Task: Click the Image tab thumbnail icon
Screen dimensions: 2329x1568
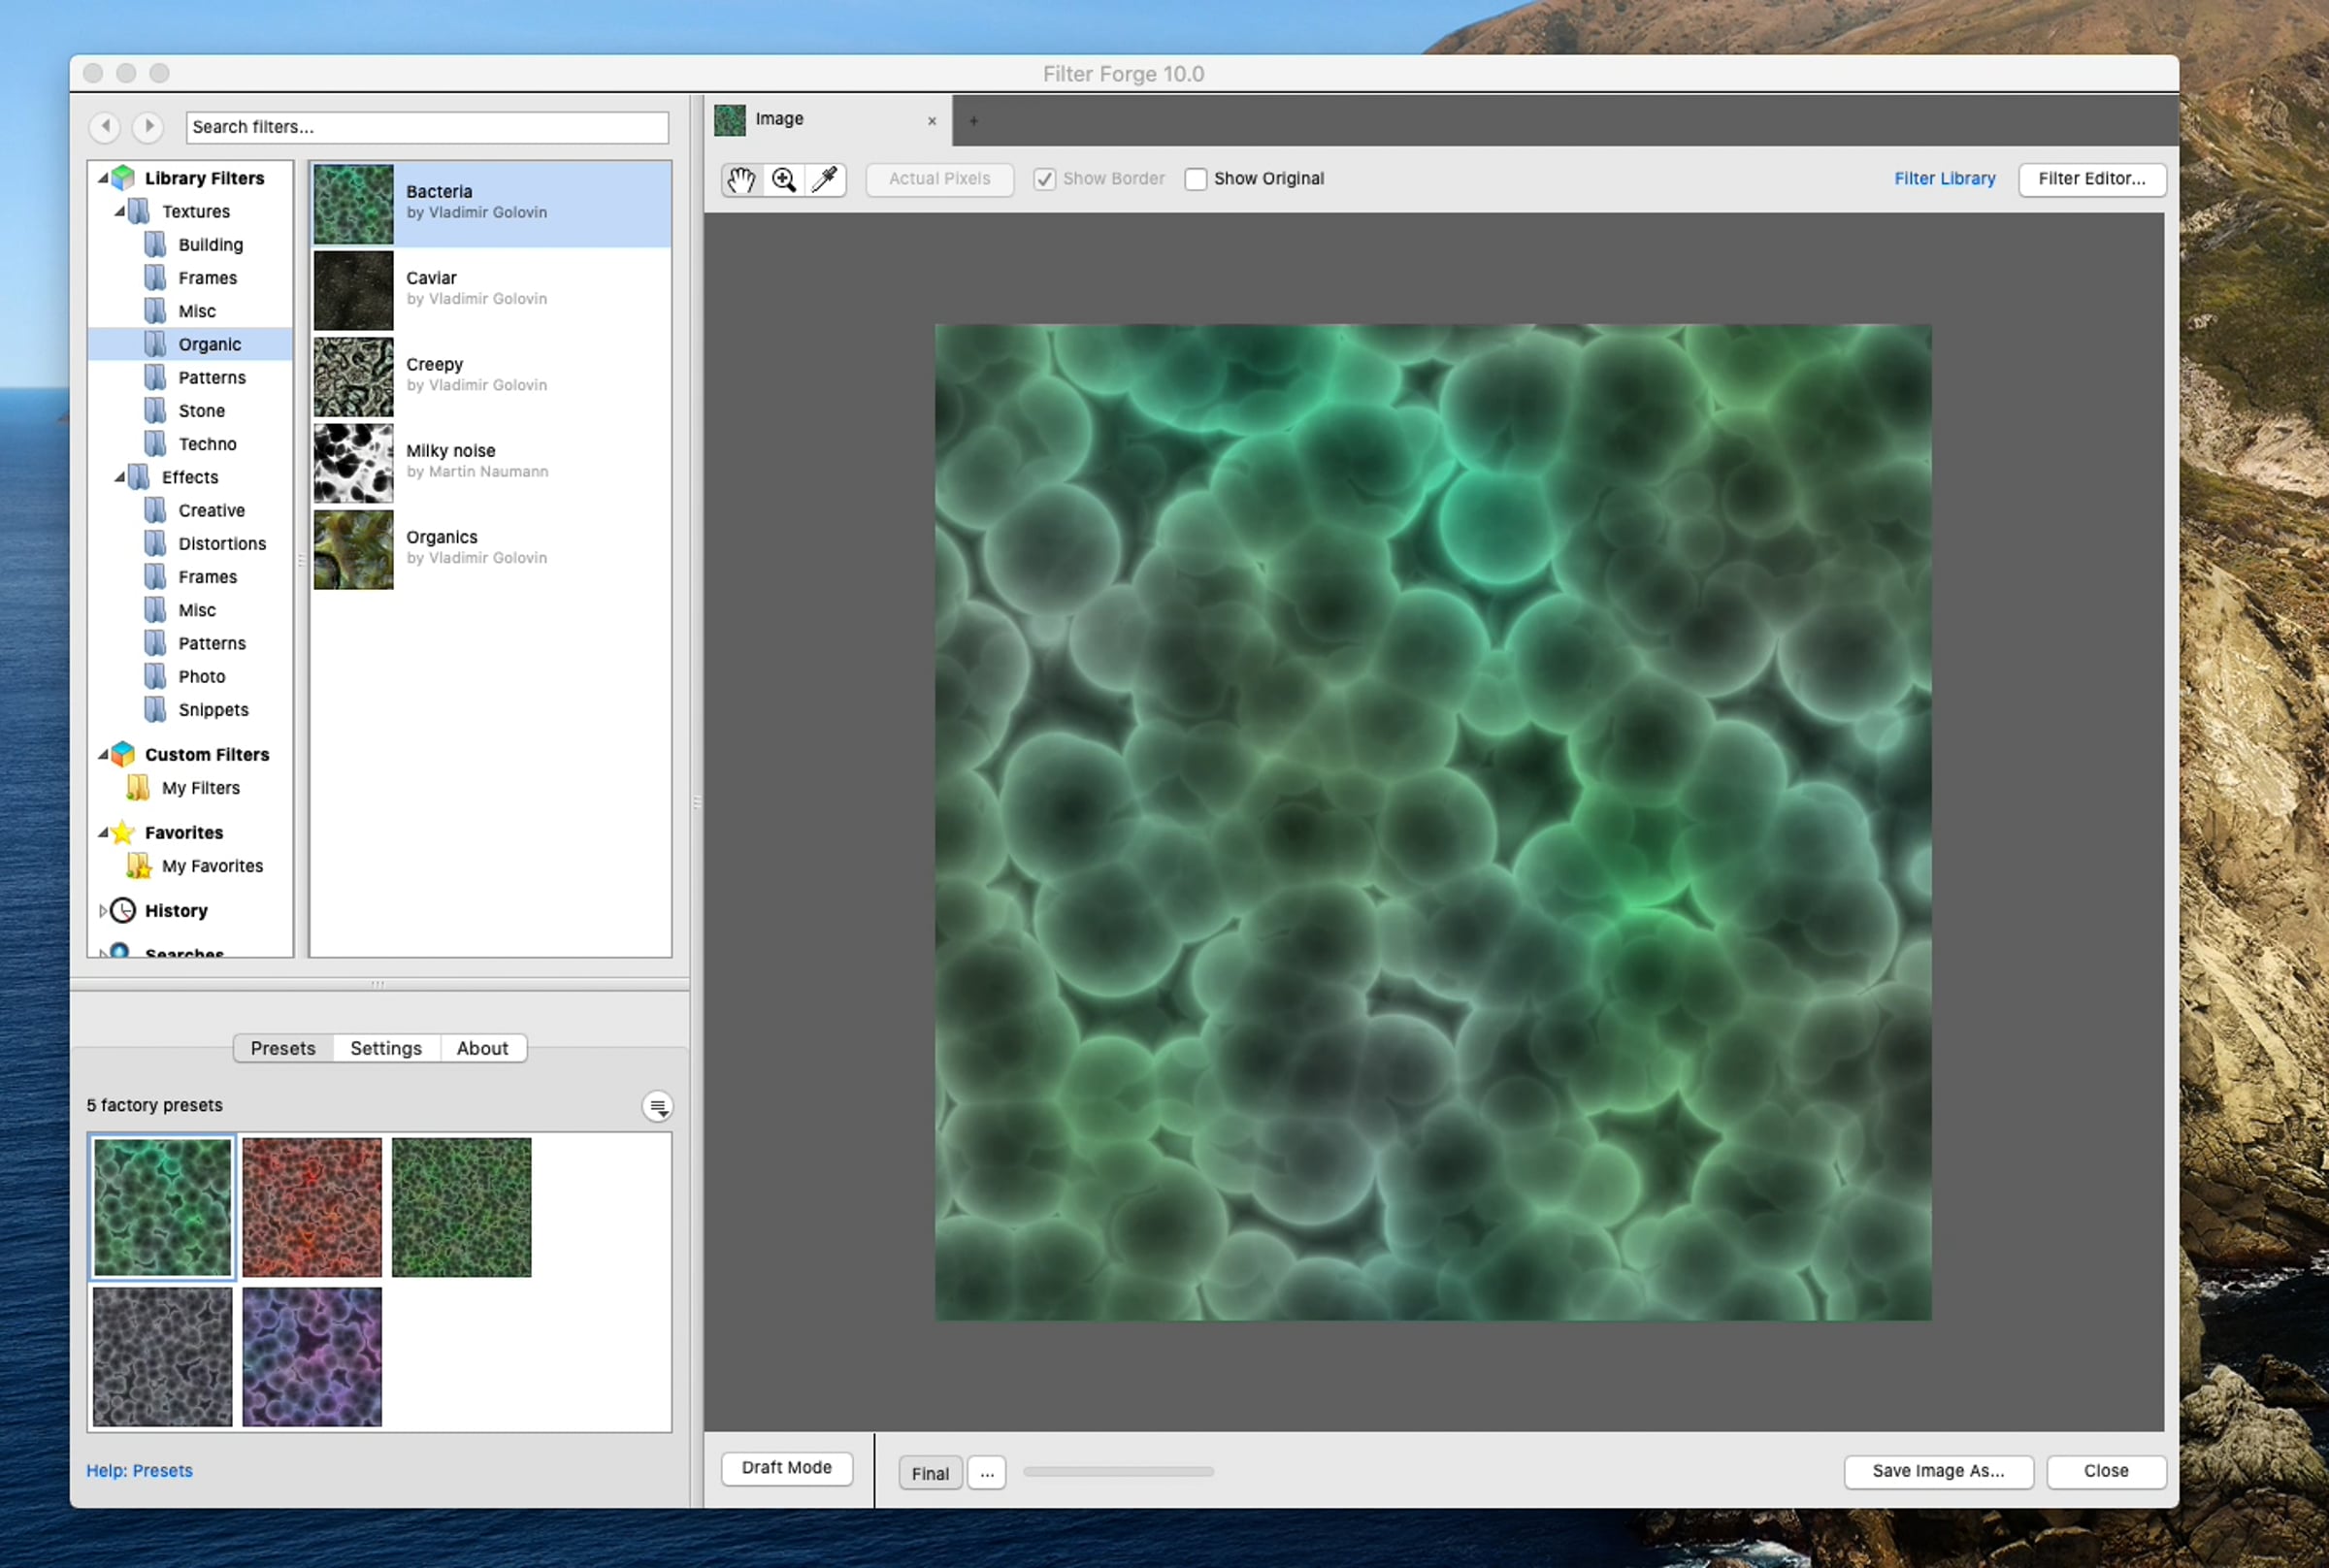Action: (x=730, y=120)
